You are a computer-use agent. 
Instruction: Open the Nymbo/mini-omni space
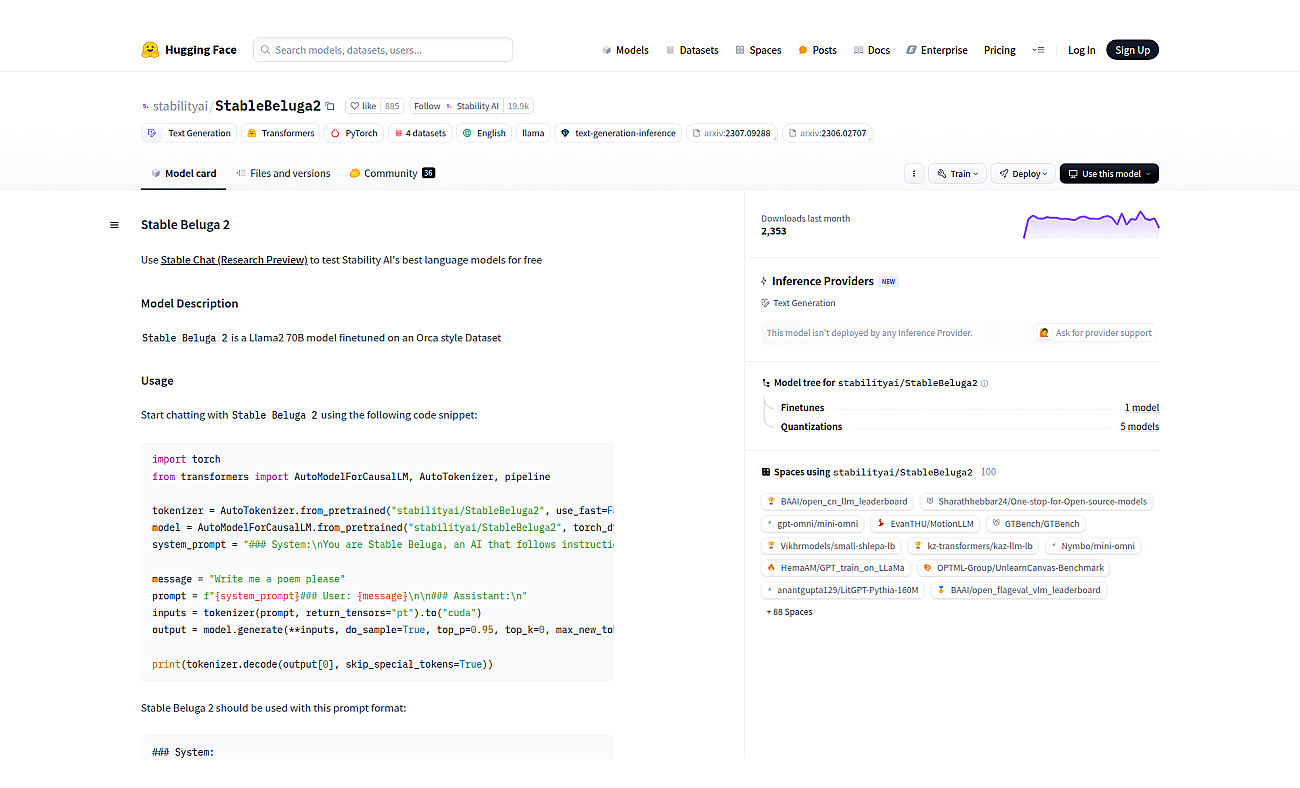[x=1092, y=546]
